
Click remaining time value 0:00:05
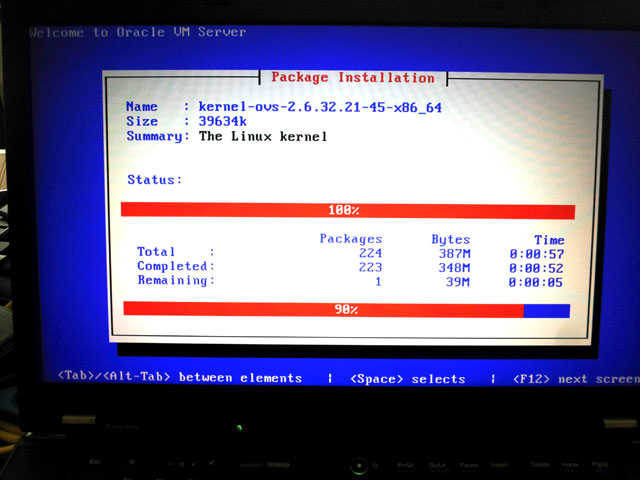tap(536, 282)
